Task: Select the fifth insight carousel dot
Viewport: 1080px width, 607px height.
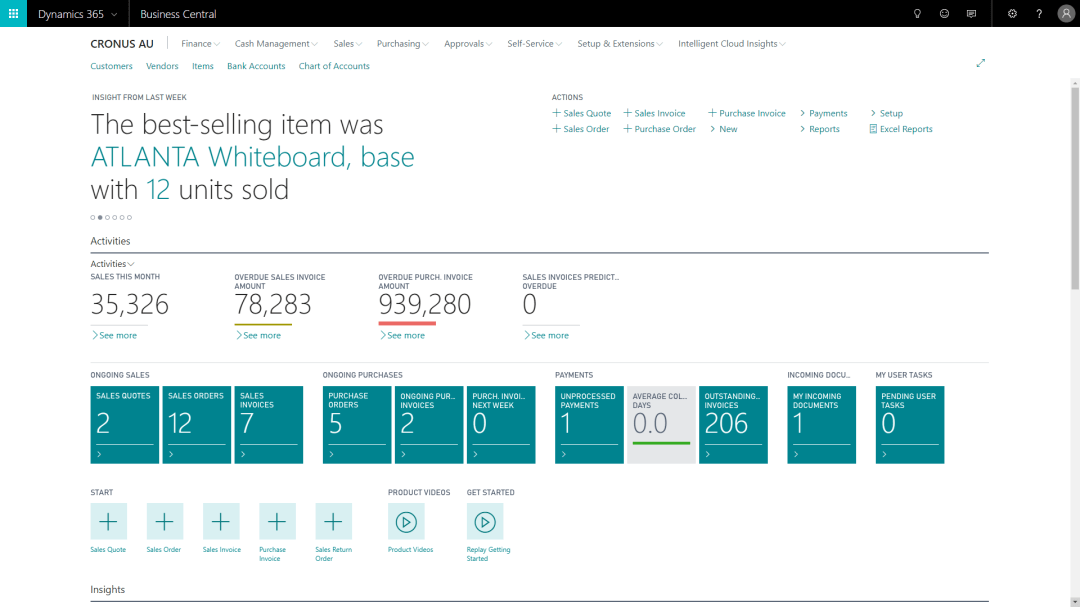Action: click(122, 218)
